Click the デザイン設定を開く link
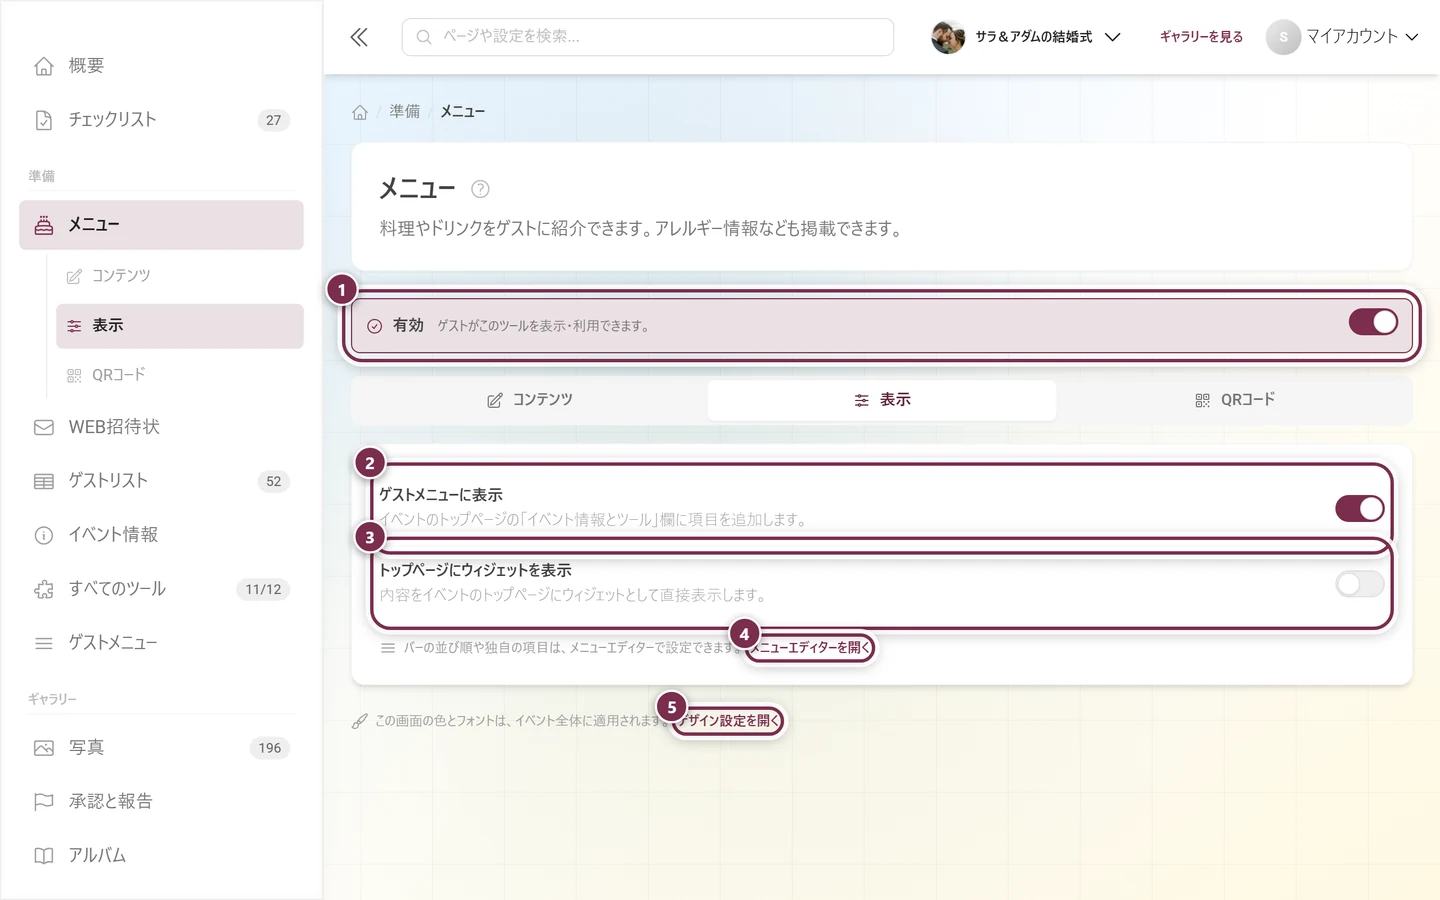 point(729,721)
